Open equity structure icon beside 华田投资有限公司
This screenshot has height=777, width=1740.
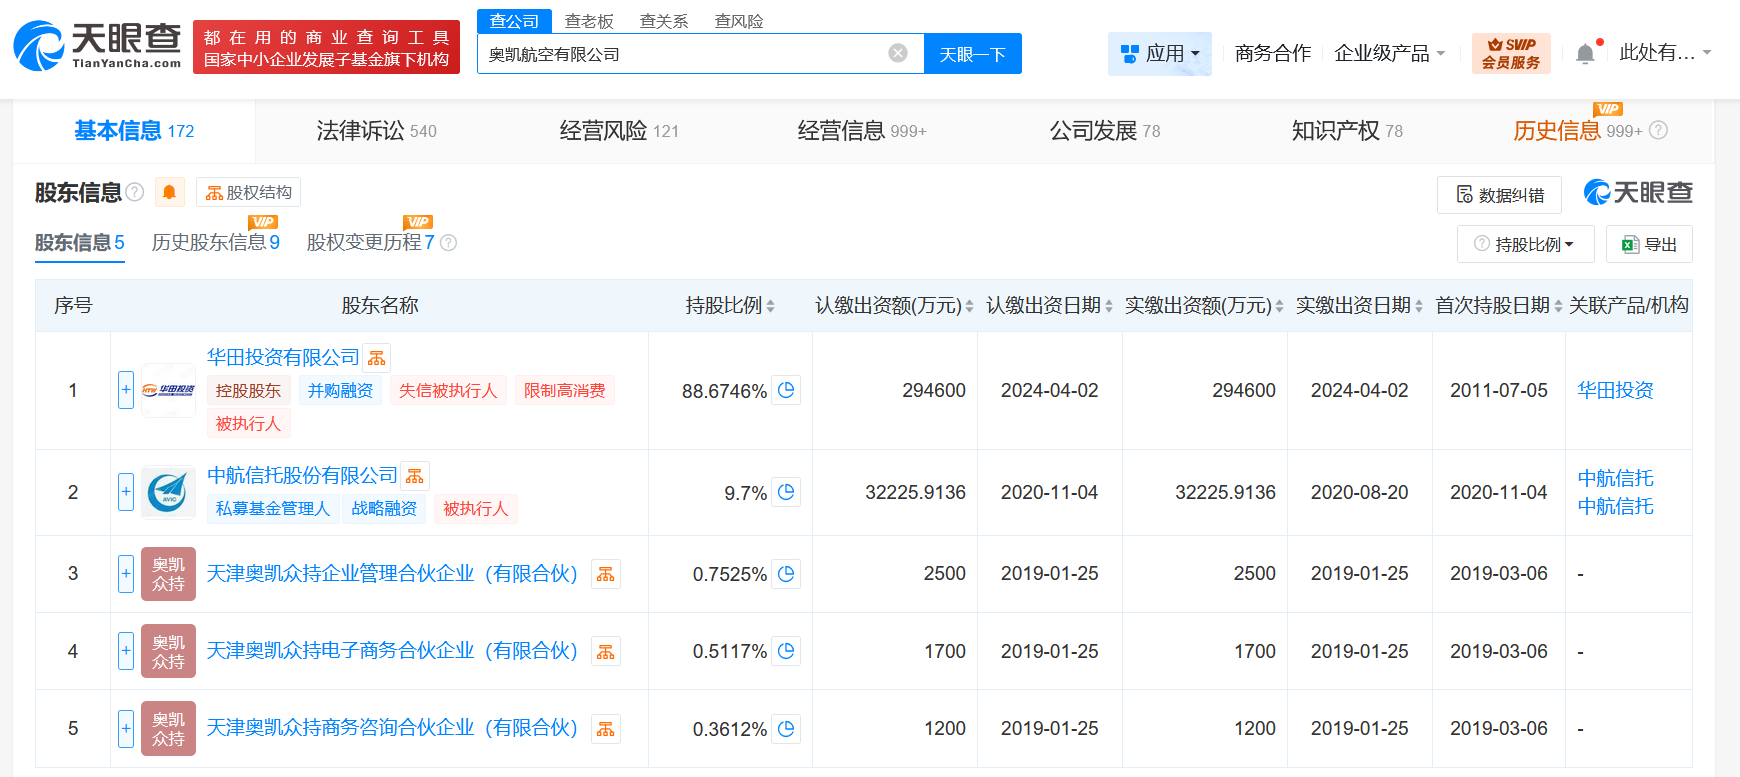pyautogui.click(x=376, y=358)
